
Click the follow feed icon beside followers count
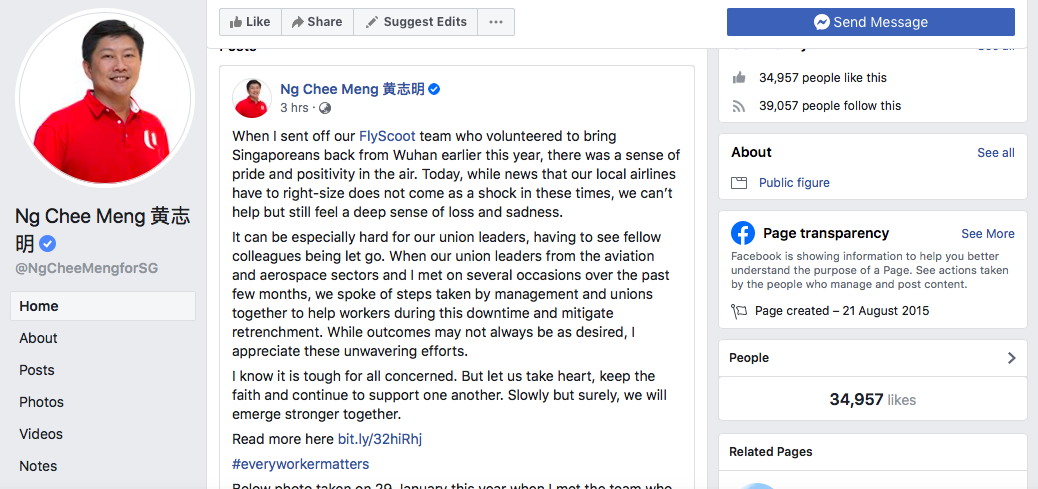pyautogui.click(x=739, y=106)
